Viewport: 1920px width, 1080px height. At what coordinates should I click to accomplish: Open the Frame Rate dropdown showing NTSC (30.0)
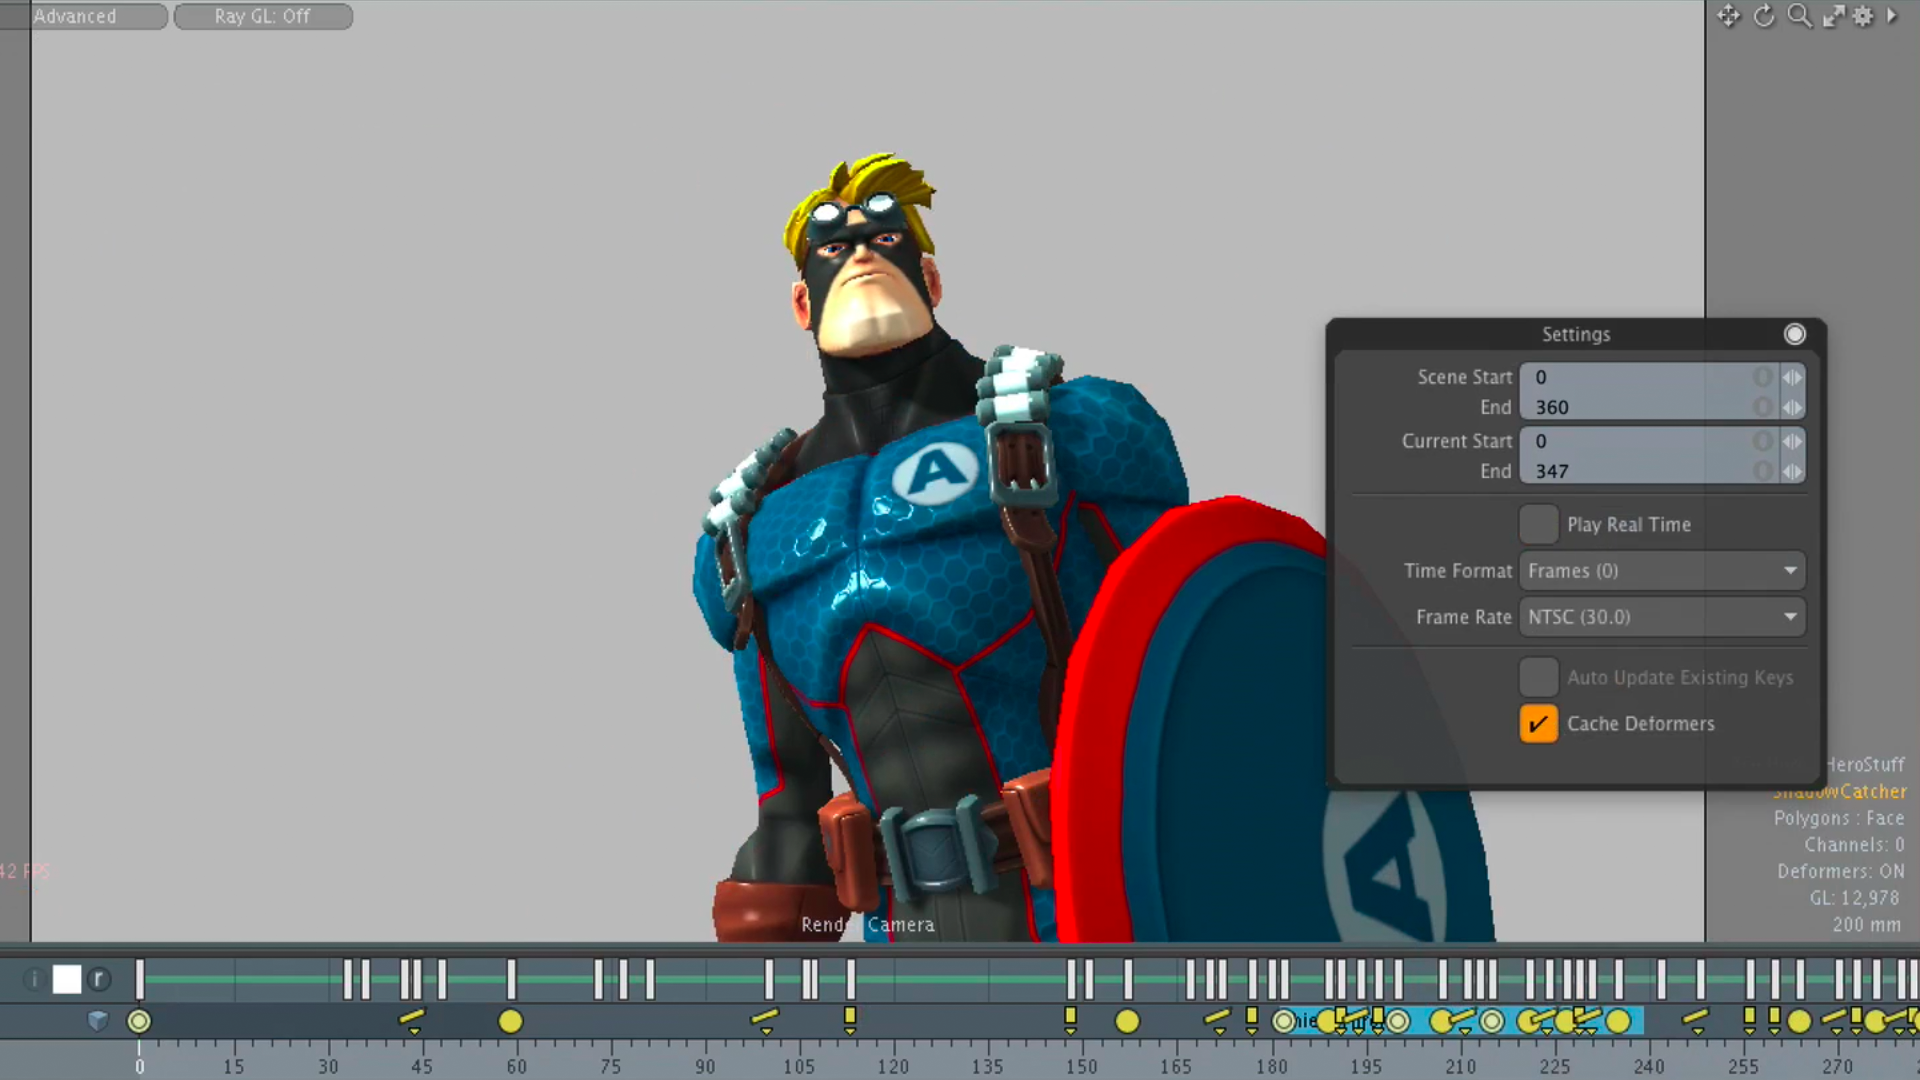click(x=1660, y=617)
